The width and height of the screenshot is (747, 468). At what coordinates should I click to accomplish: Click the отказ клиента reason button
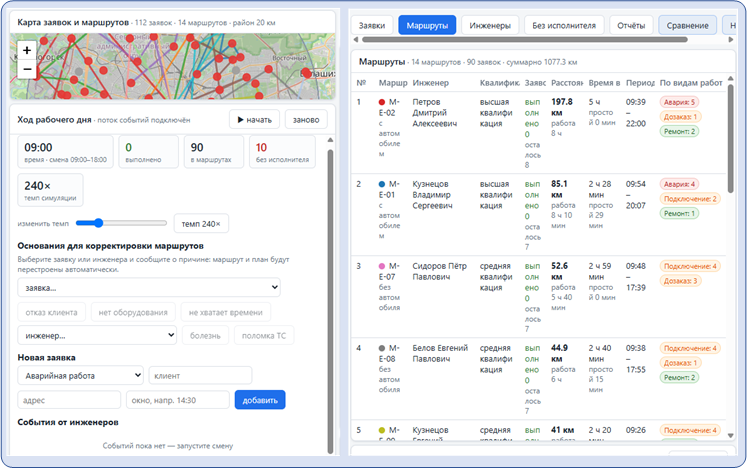pos(51,312)
